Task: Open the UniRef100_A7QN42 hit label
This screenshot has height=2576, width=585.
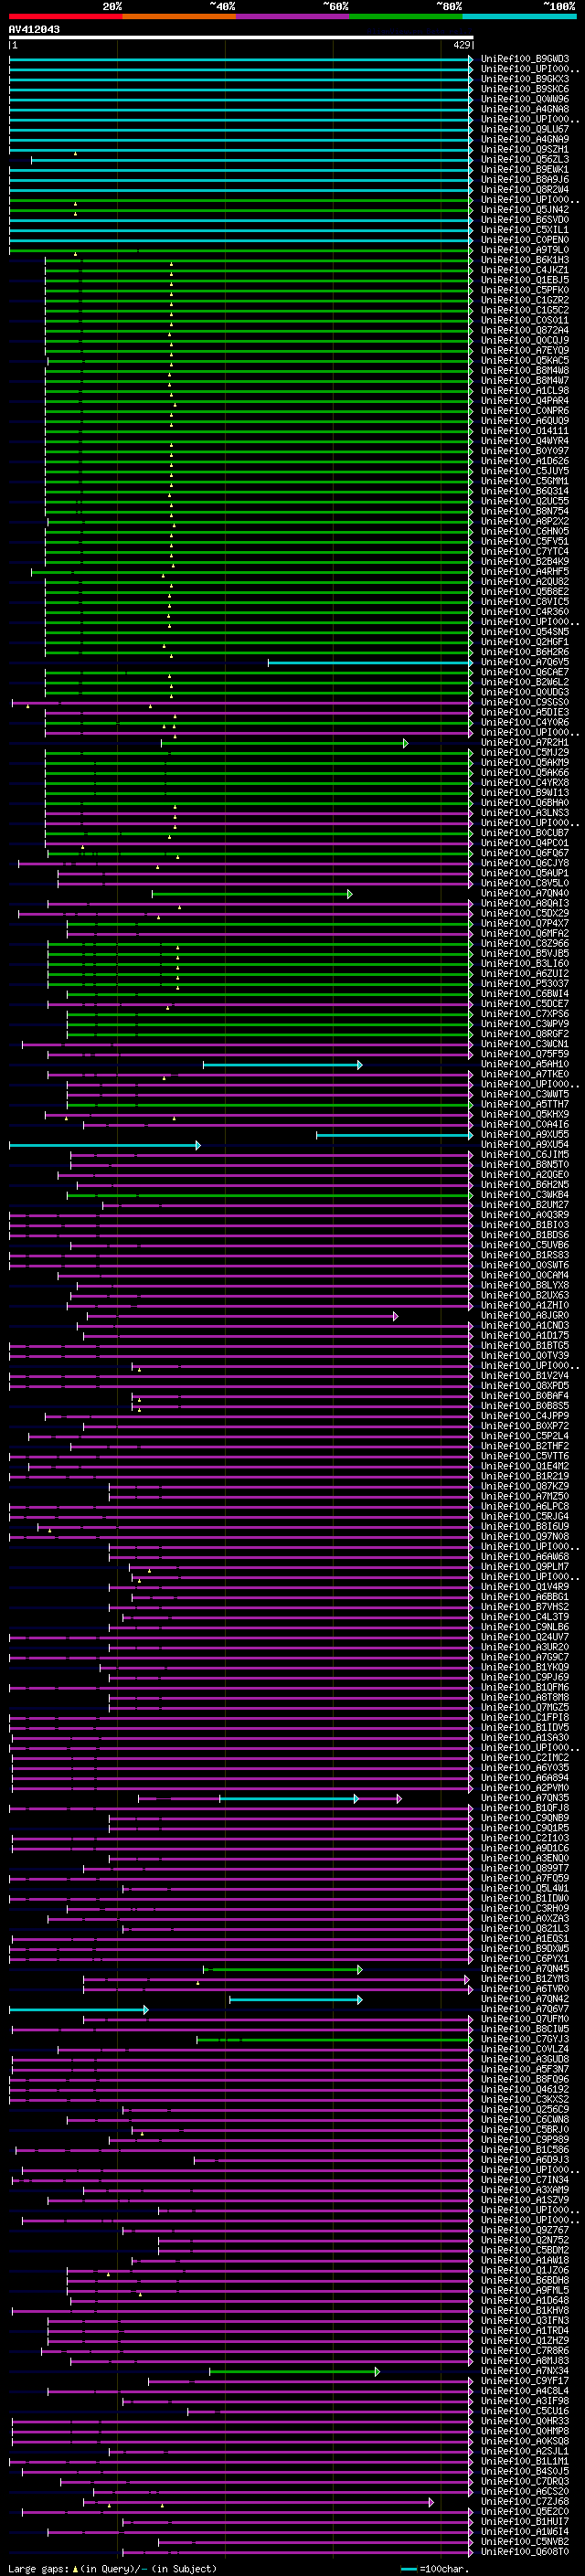Action: pos(525,1999)
